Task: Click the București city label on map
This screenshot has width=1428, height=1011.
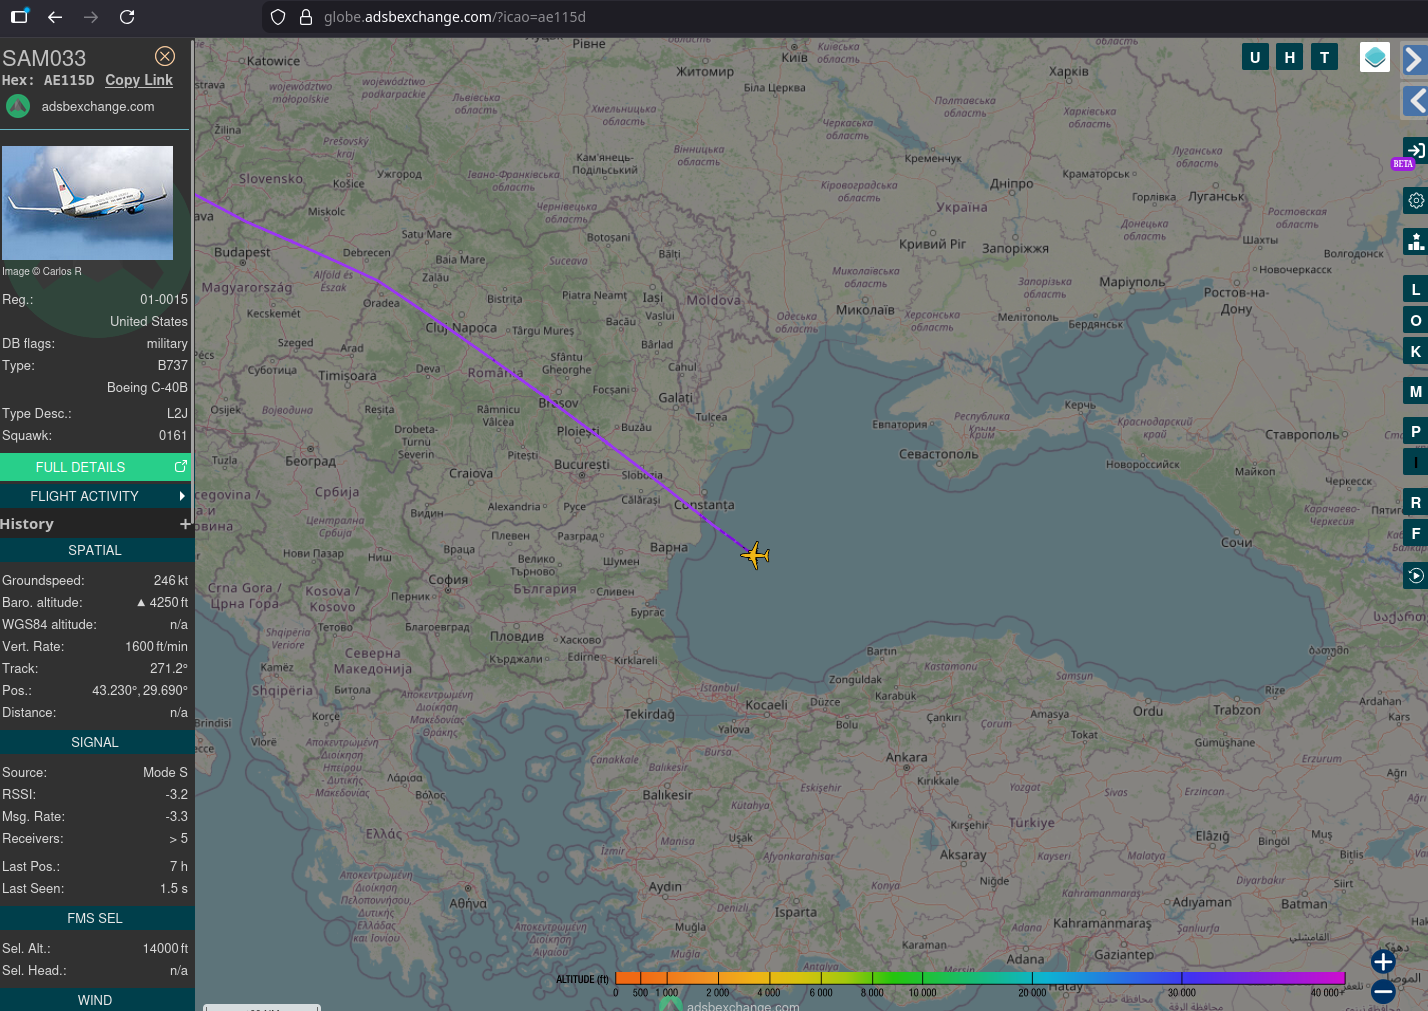Action: click(582, 464)
